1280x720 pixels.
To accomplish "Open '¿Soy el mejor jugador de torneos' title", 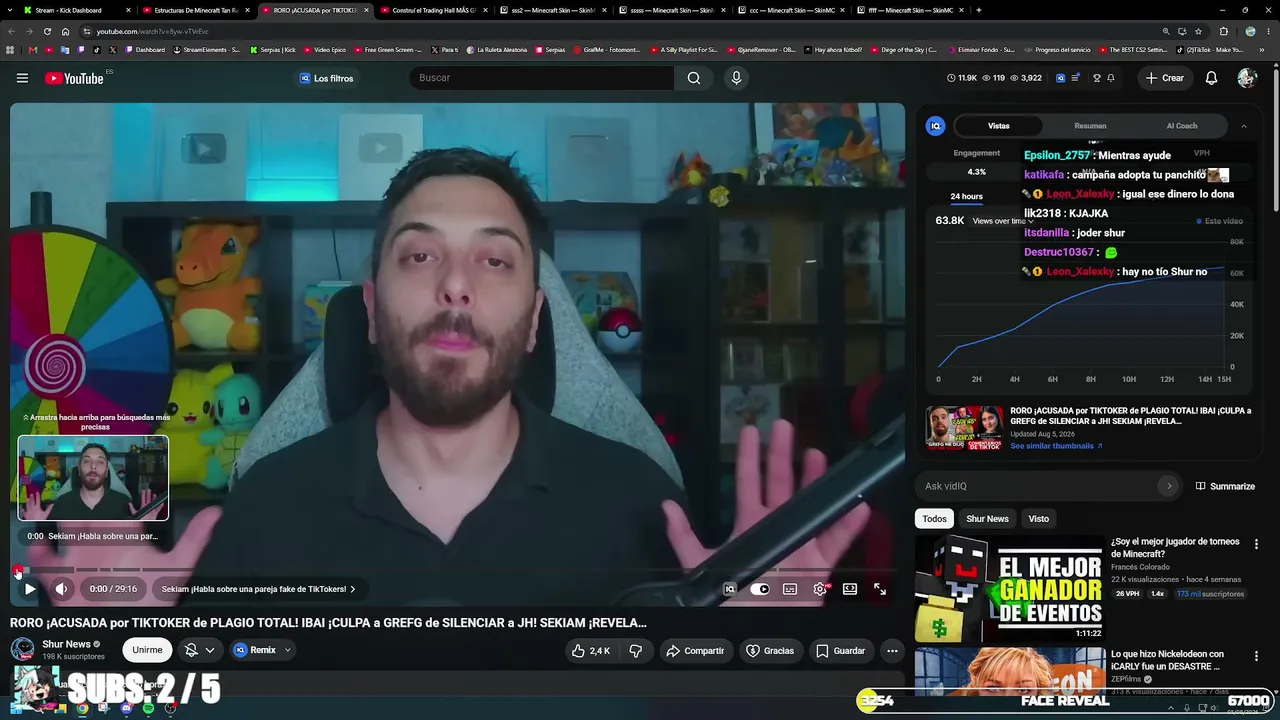I will click(x=1175, y=548).
